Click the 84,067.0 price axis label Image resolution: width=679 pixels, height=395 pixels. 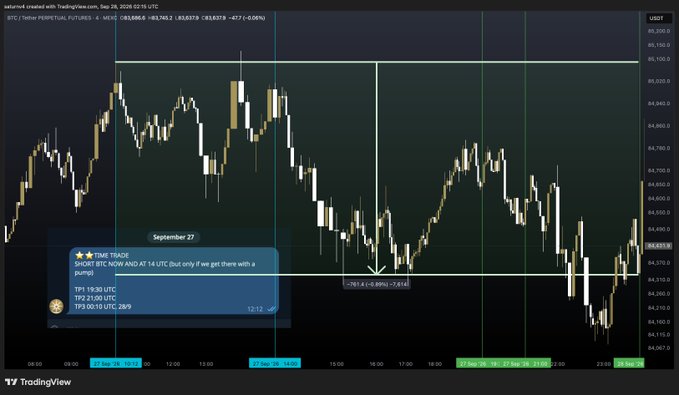click(x=659, y=348)
